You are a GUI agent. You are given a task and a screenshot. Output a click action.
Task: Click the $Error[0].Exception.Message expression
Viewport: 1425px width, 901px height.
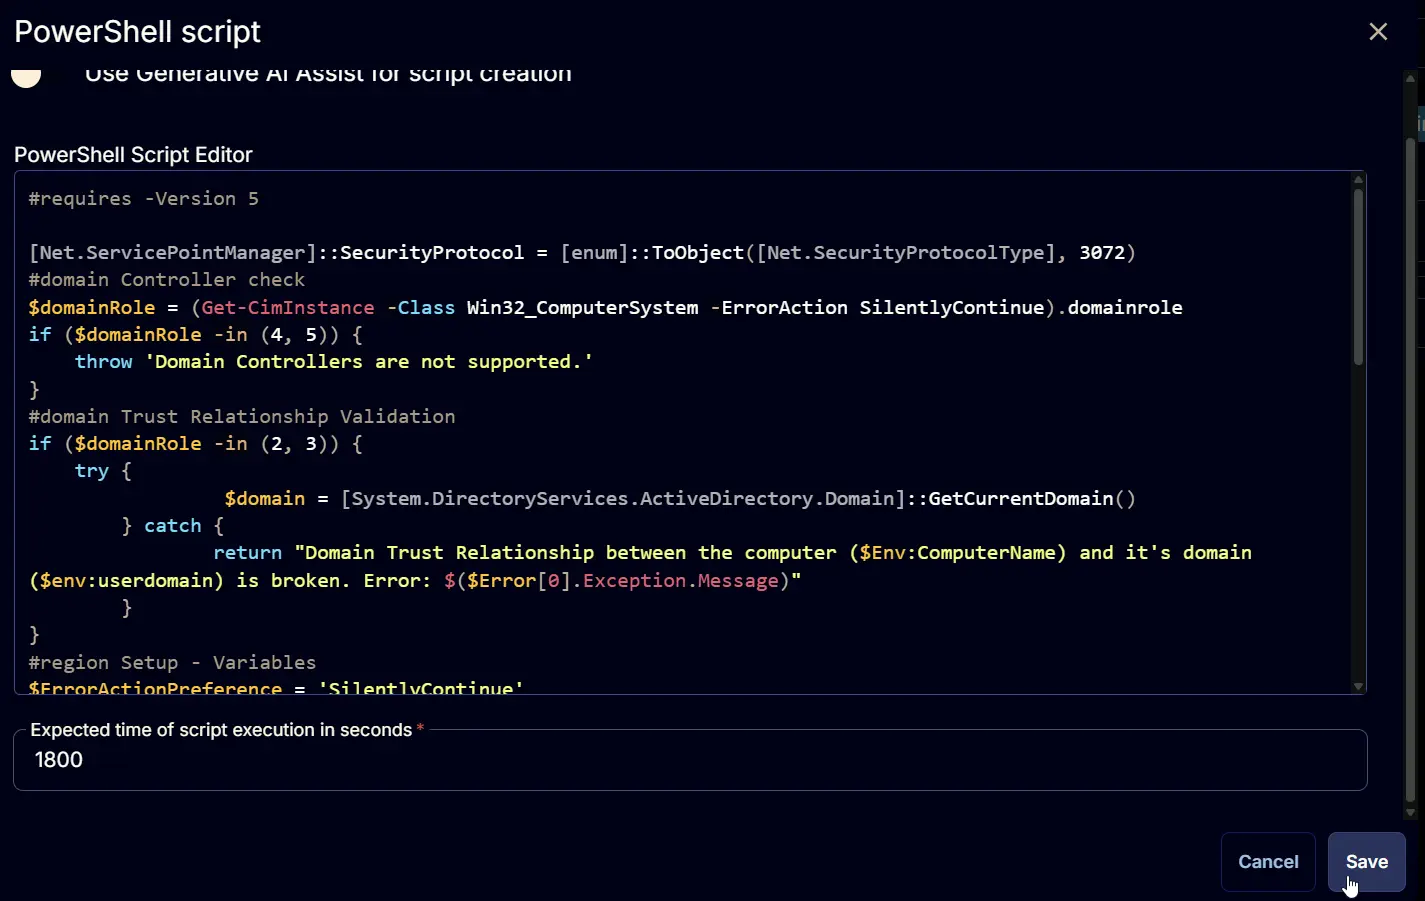[x=618, y=581]
